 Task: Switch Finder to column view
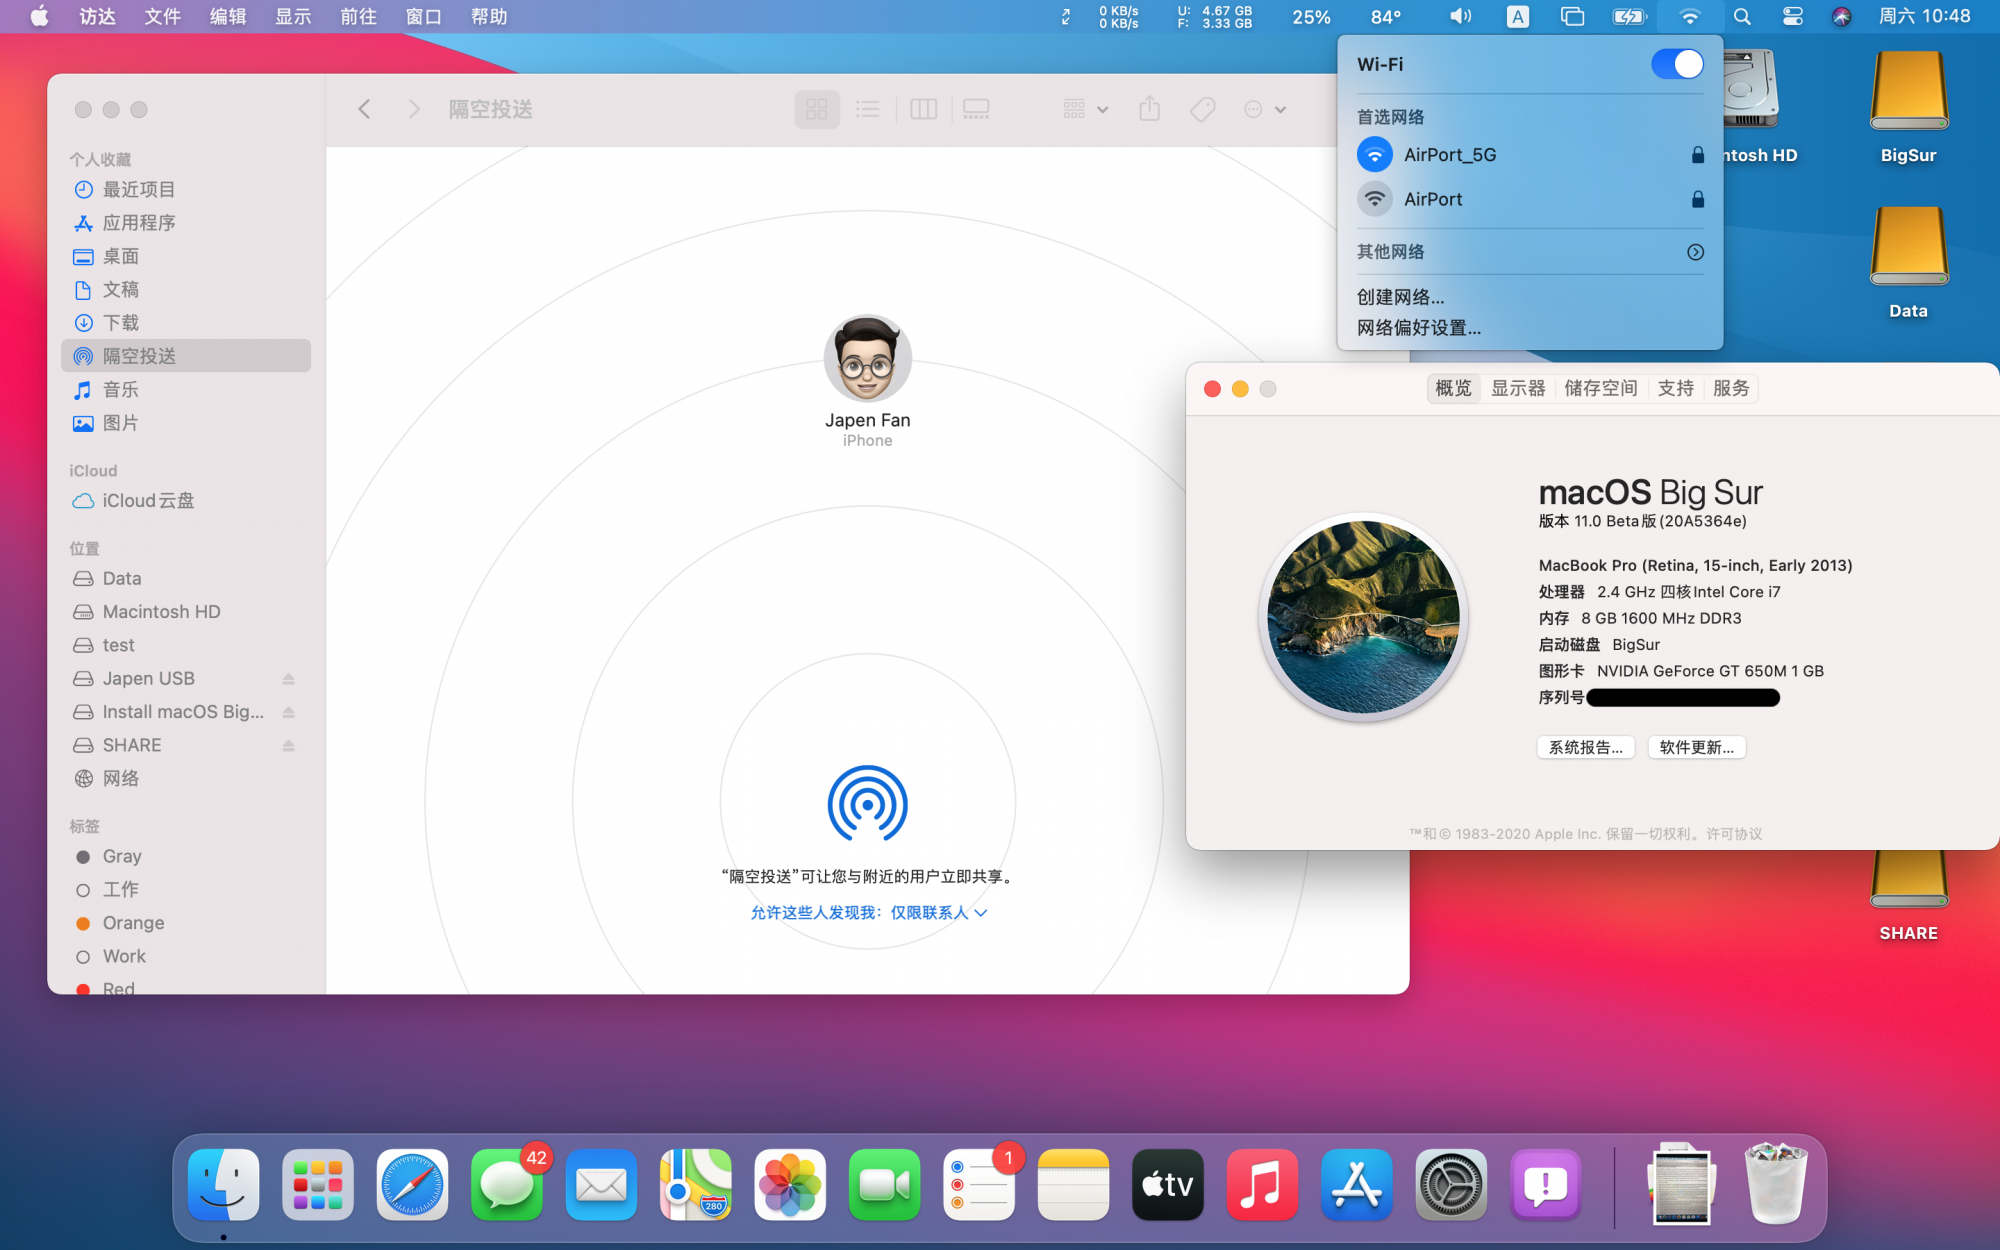click(923, 109)
